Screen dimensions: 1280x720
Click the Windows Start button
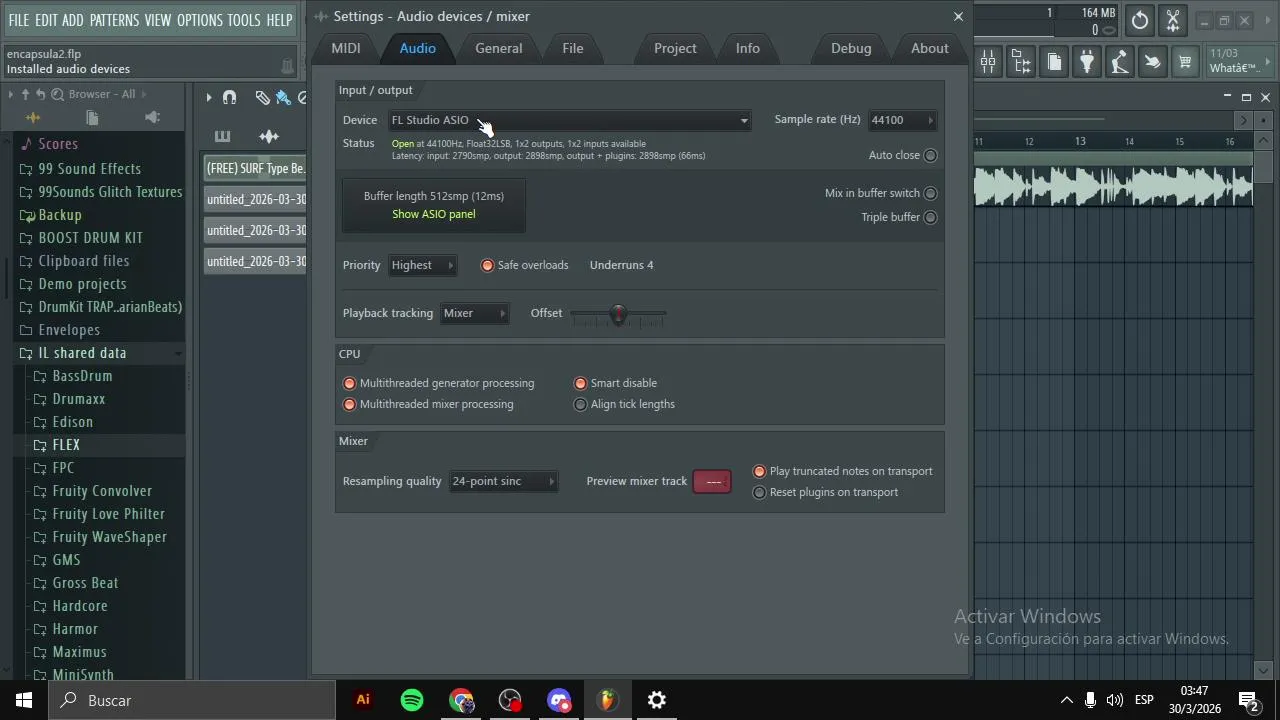click(24, 700)
